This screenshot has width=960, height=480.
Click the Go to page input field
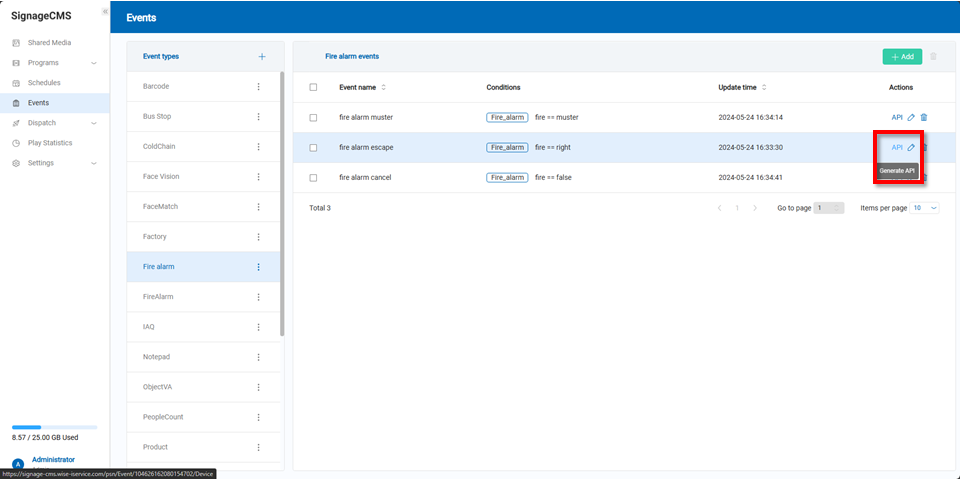(828, 208)
